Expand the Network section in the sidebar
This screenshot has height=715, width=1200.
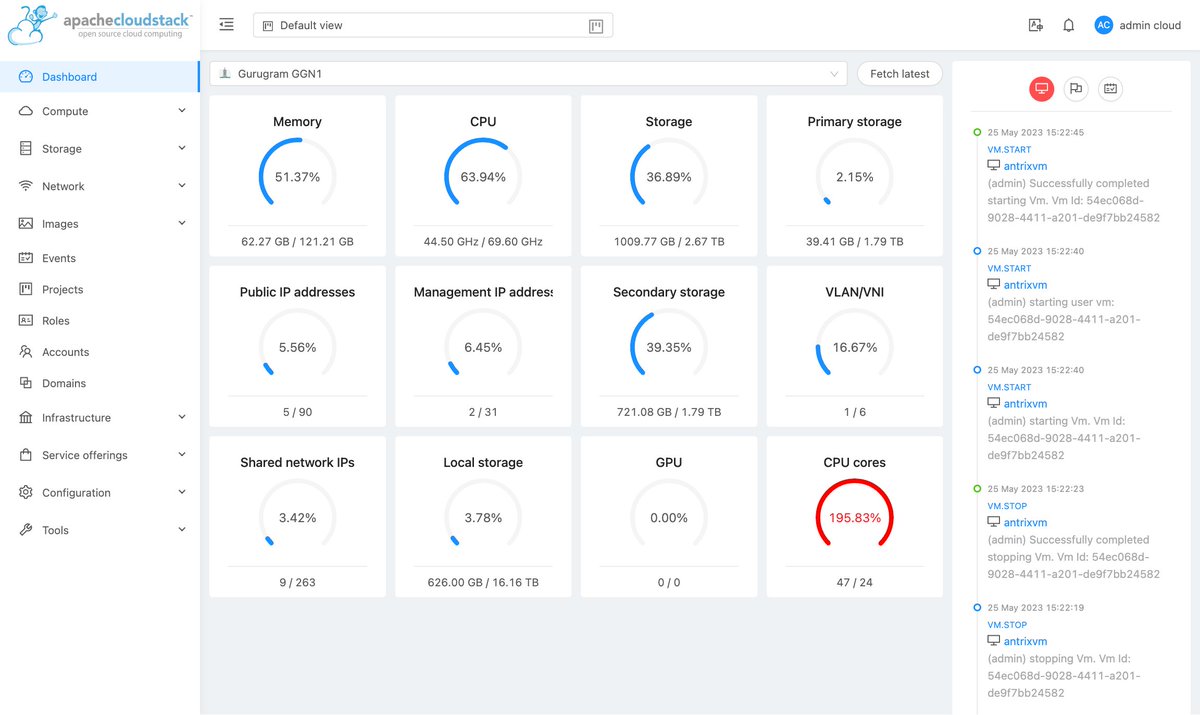(x=66, y=185)
